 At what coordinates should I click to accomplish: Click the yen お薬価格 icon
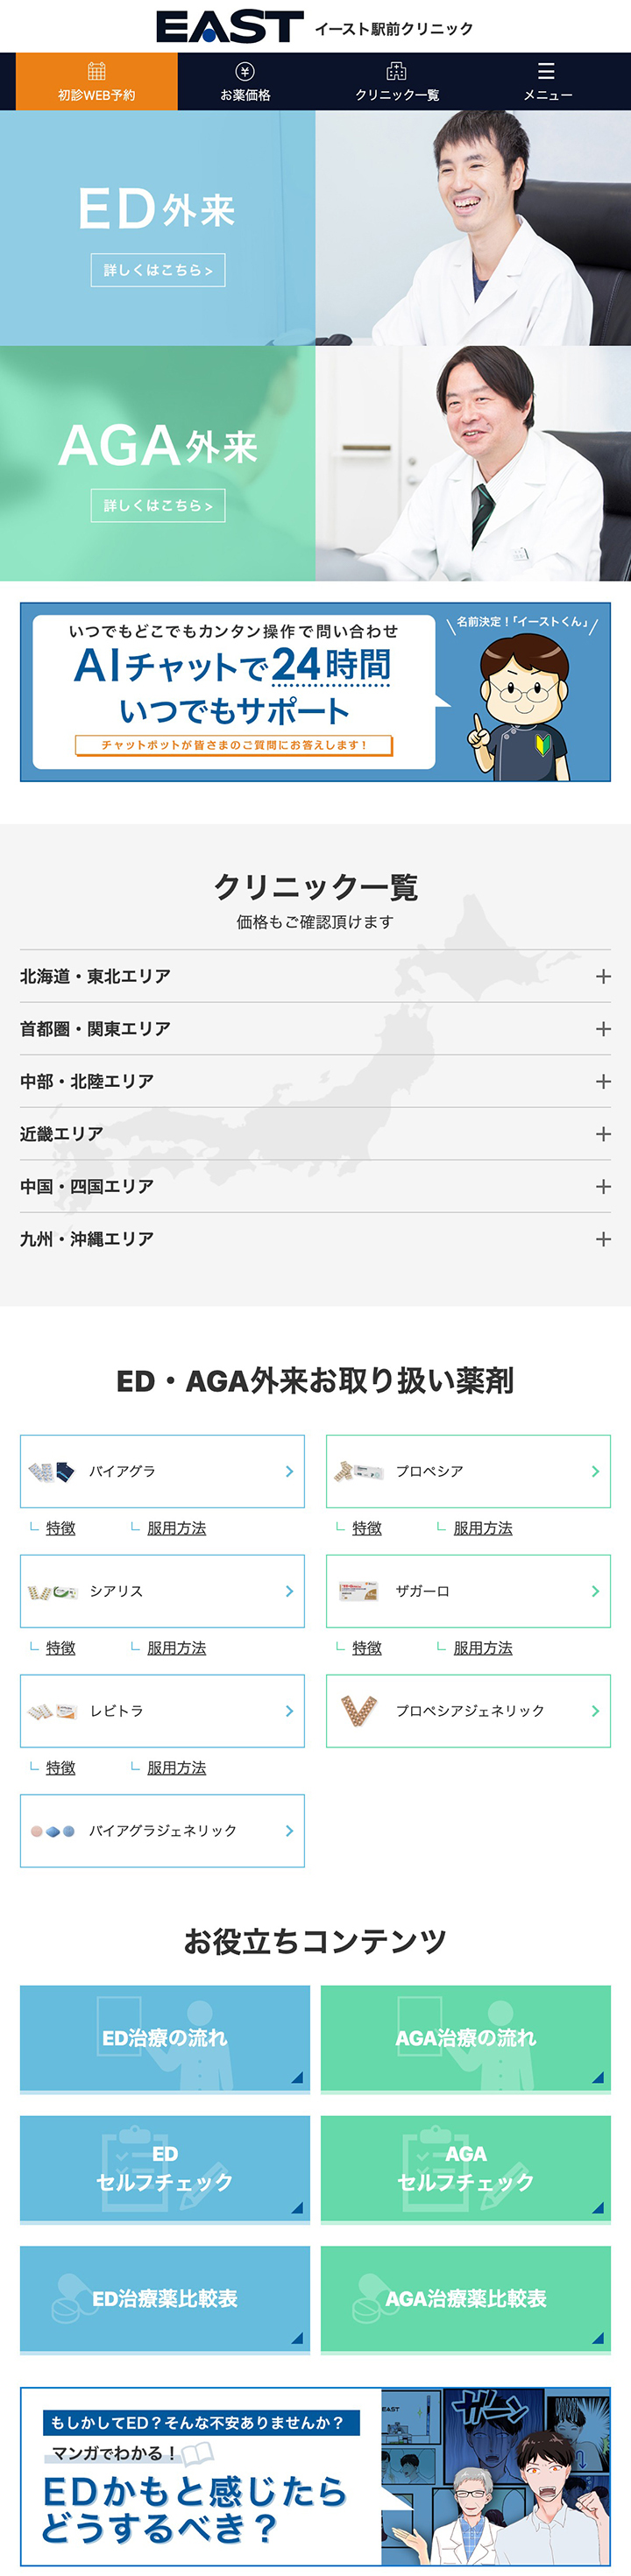245,71
